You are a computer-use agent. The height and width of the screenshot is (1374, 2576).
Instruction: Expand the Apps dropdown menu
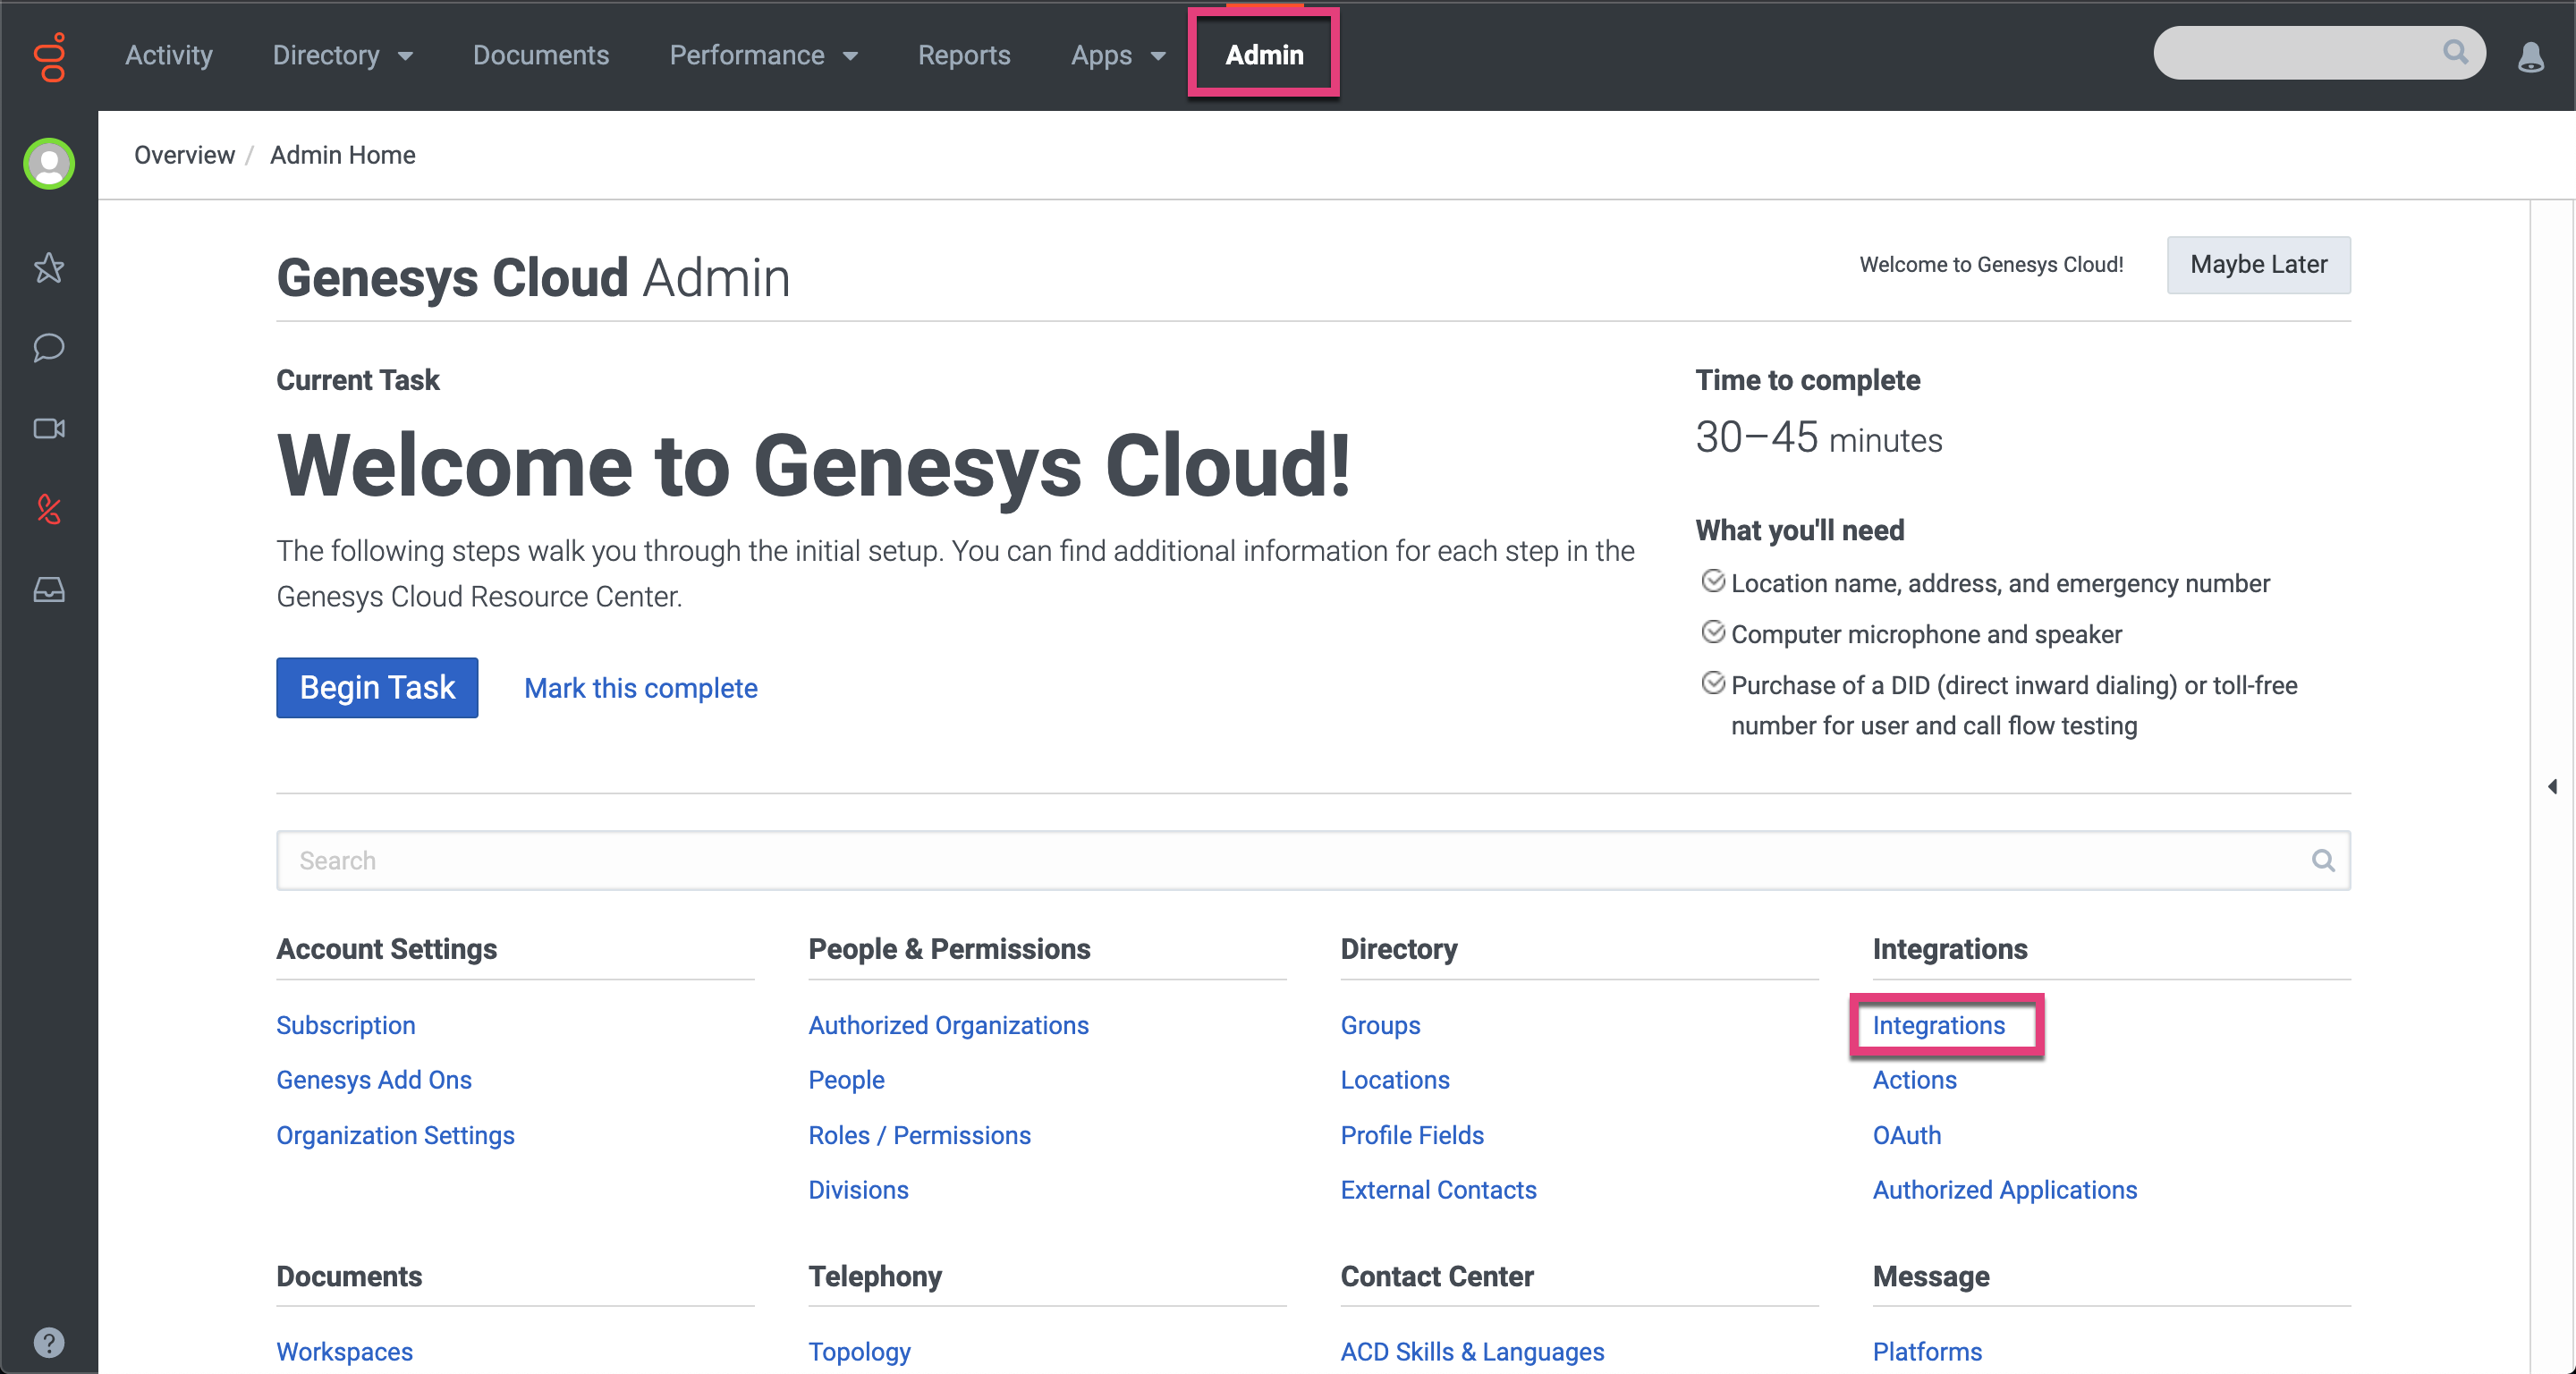pos(1118,55)
